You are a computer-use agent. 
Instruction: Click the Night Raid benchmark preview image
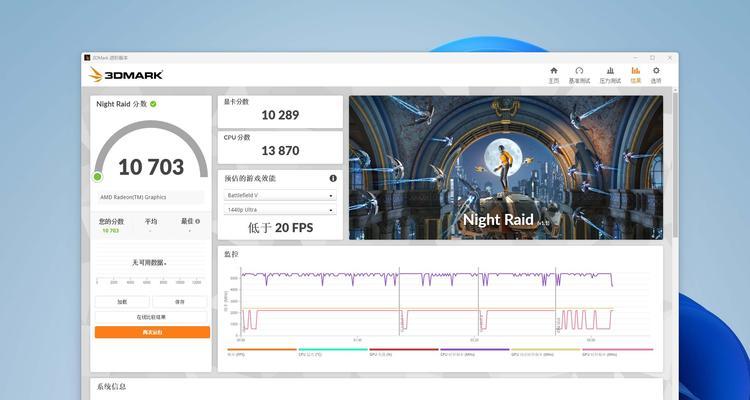pos(506,167)
